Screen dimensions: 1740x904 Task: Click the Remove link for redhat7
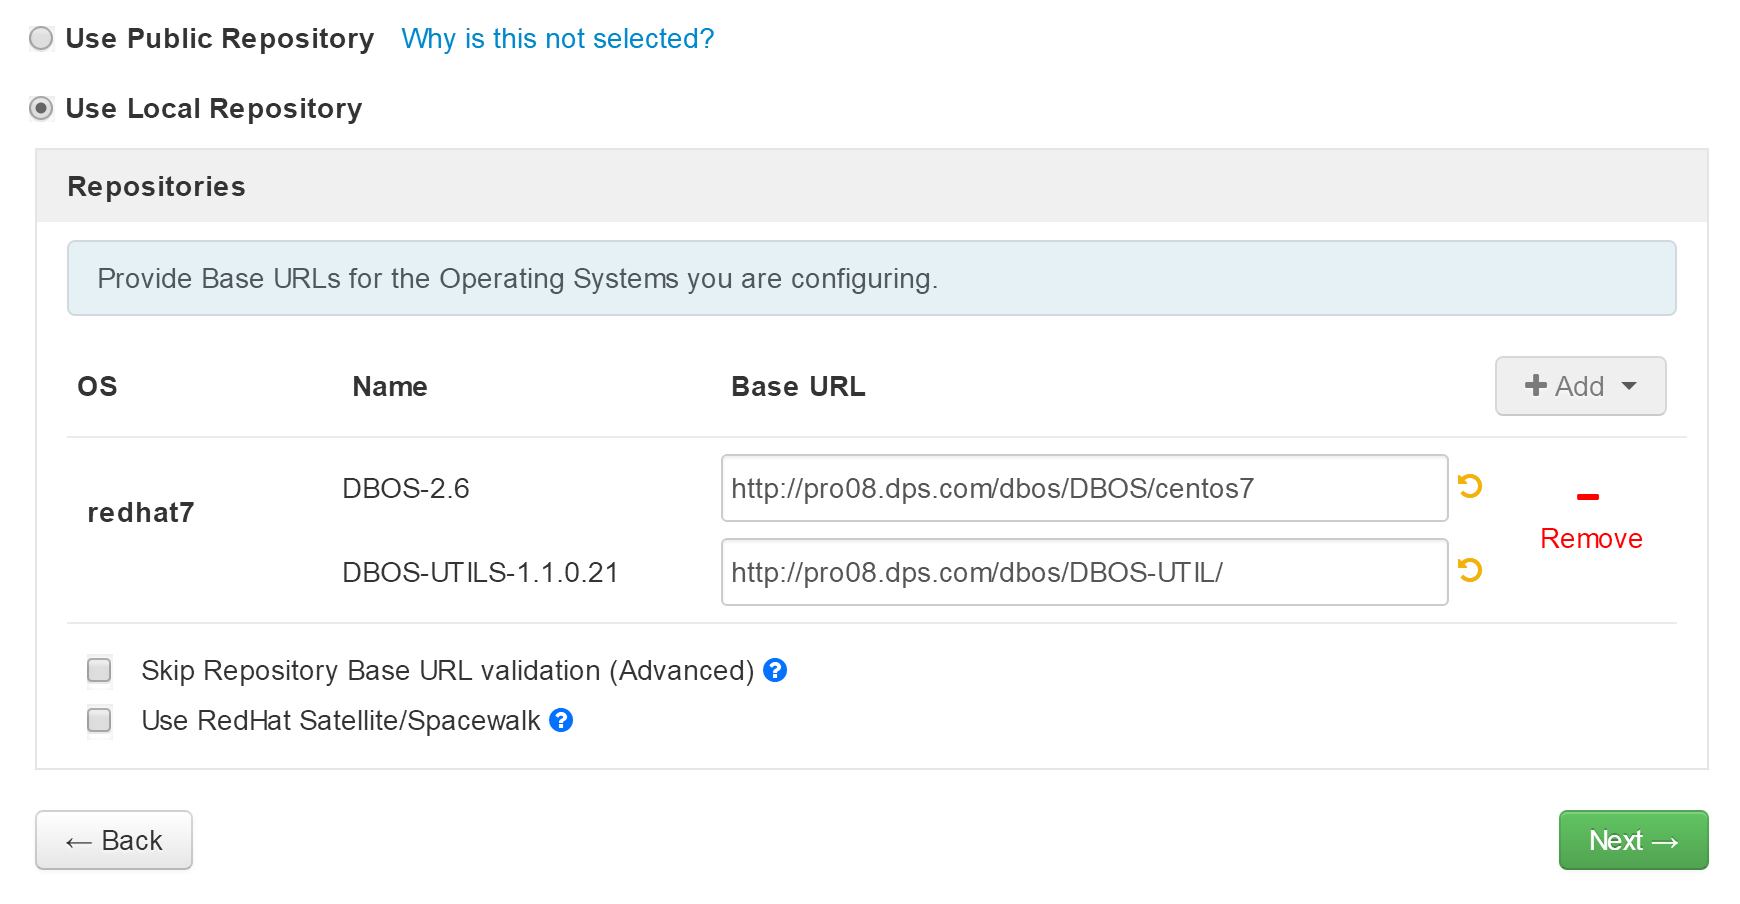point(1591,539)
